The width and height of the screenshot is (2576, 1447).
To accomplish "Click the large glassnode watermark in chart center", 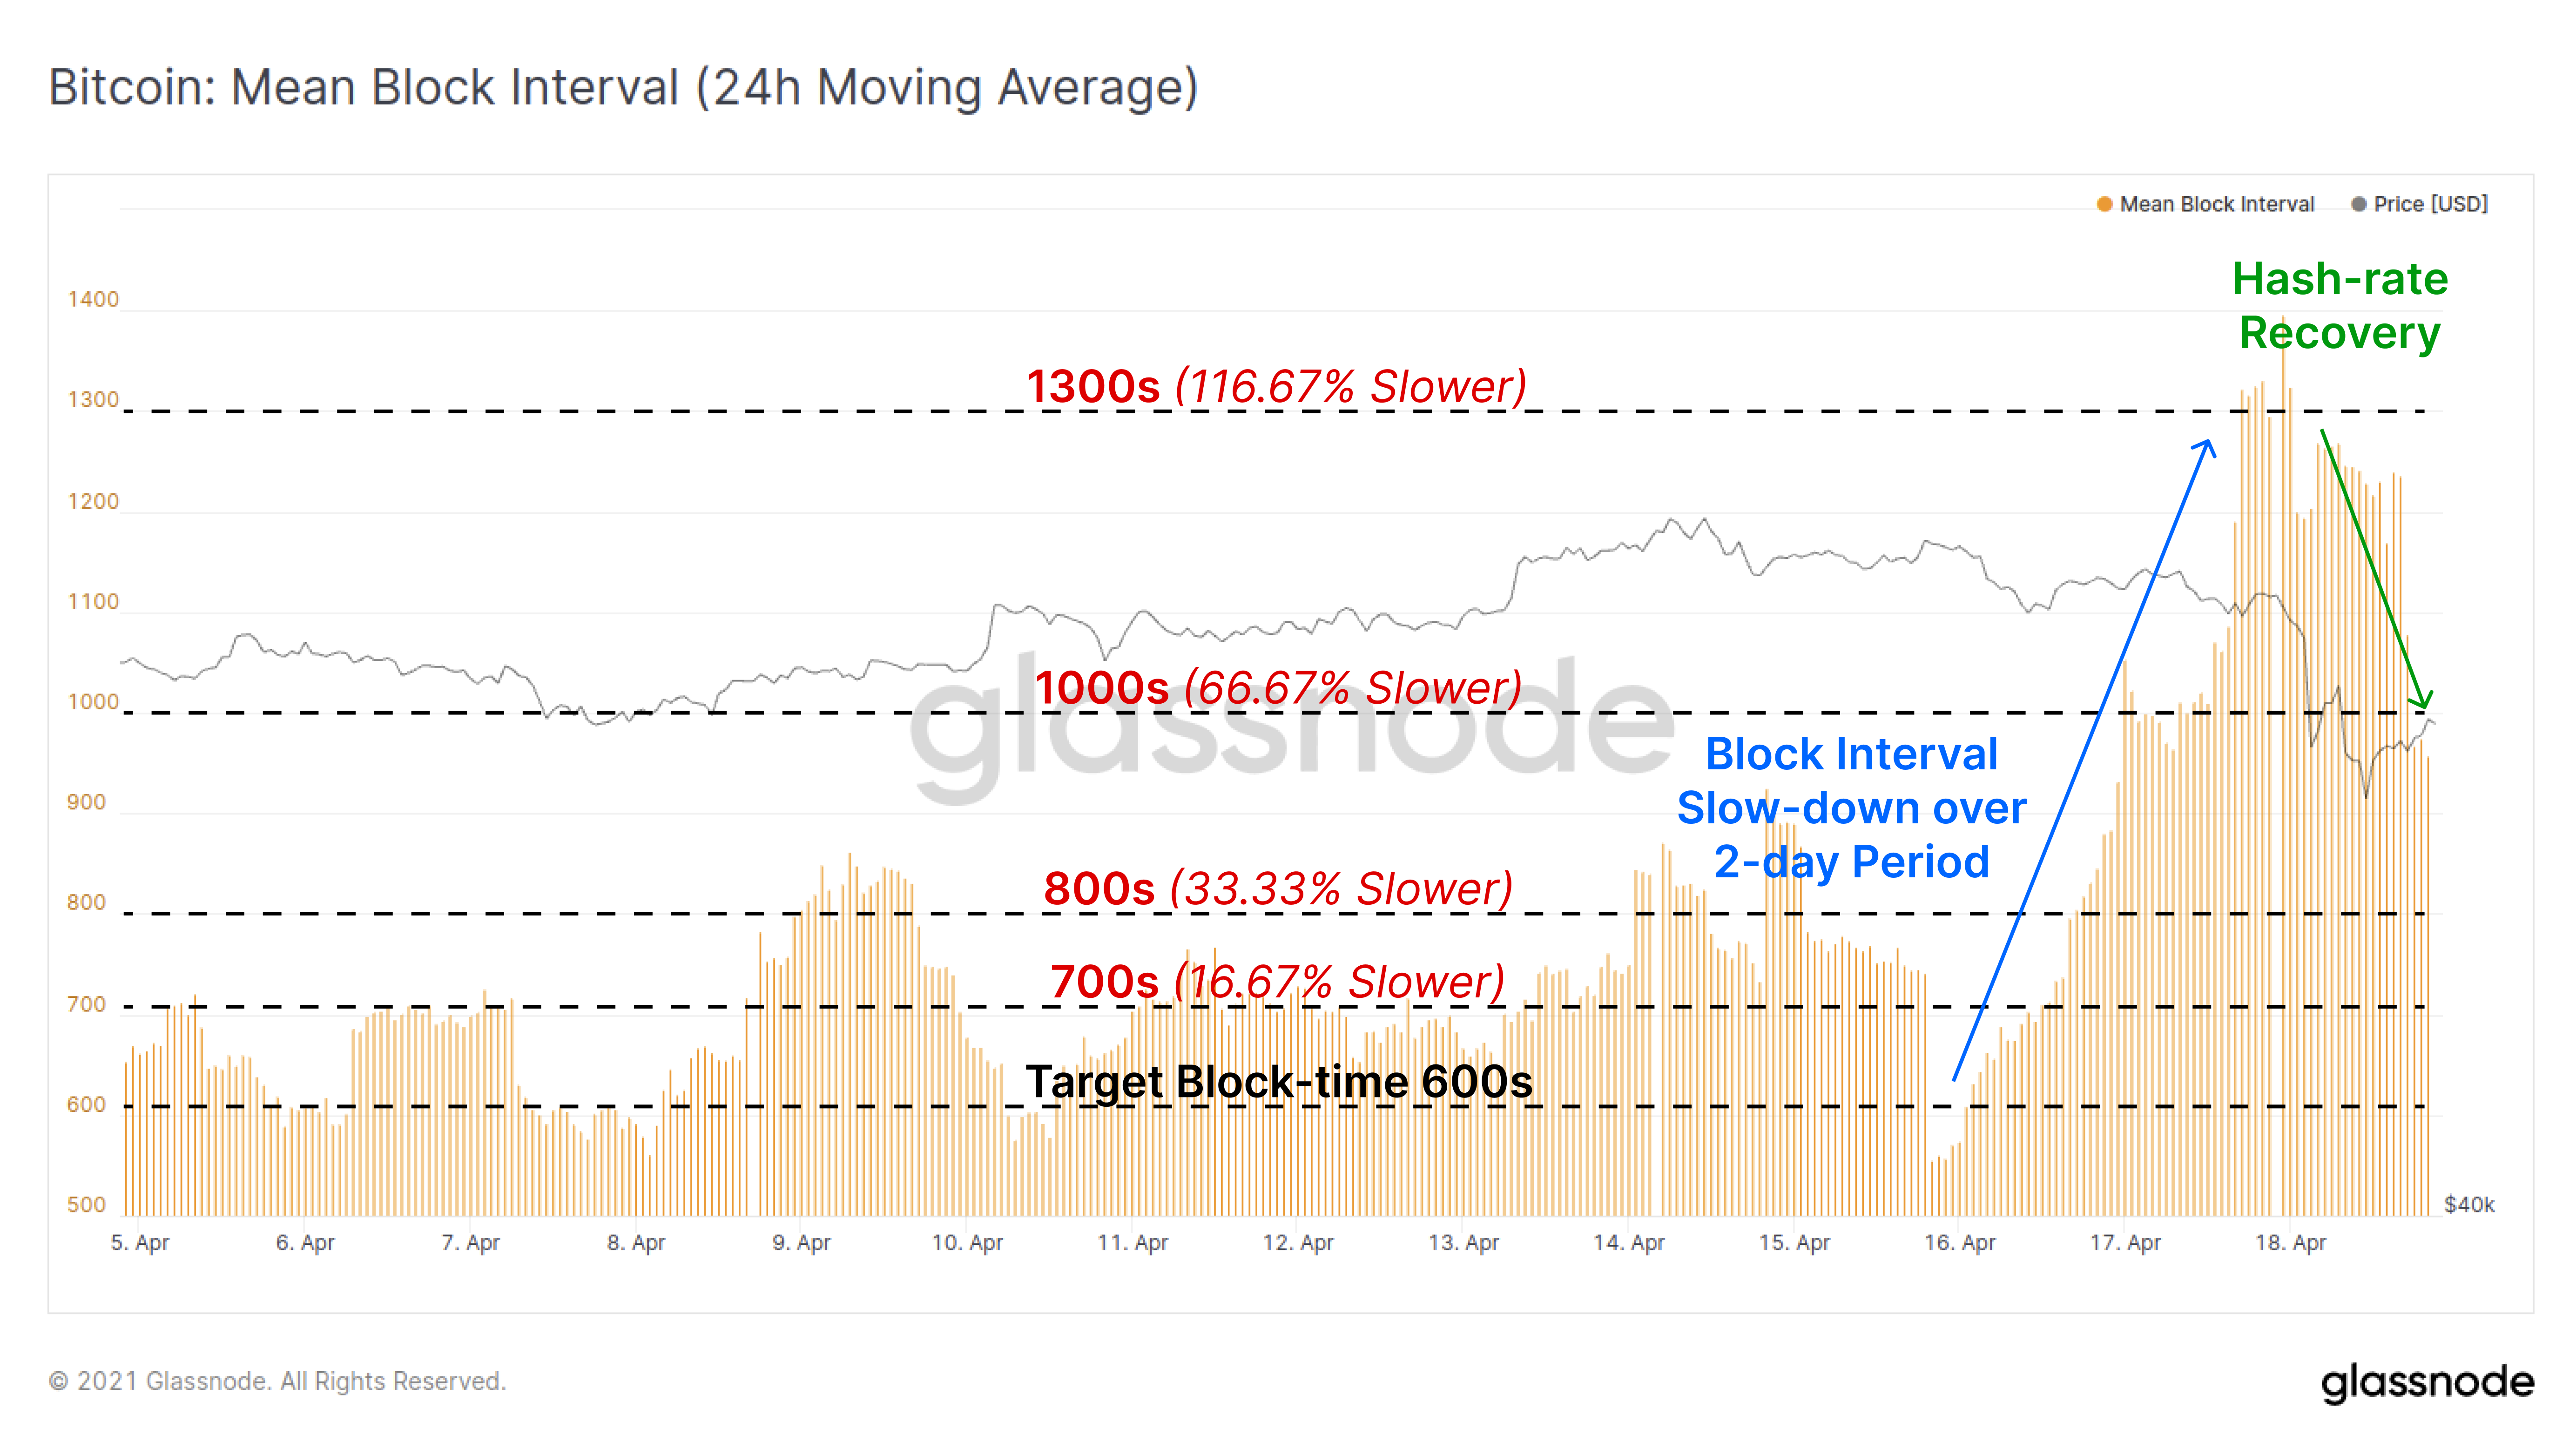I will pyautogui.click(x=1290, y=725).
